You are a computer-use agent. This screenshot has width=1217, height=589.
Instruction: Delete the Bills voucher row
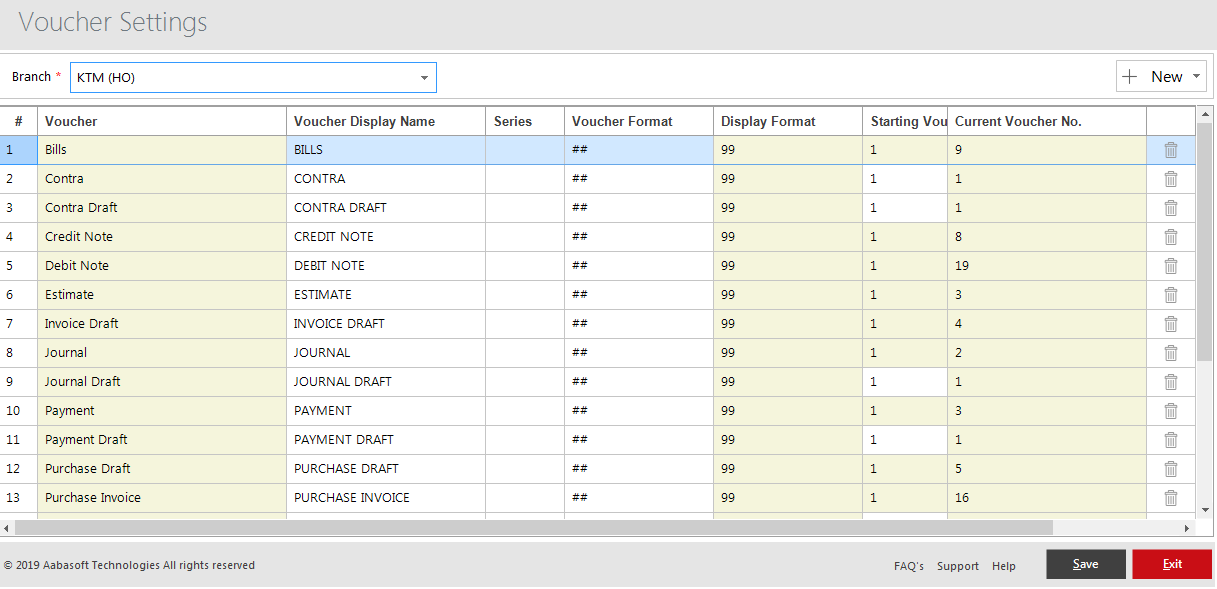tap(1171, 149)
